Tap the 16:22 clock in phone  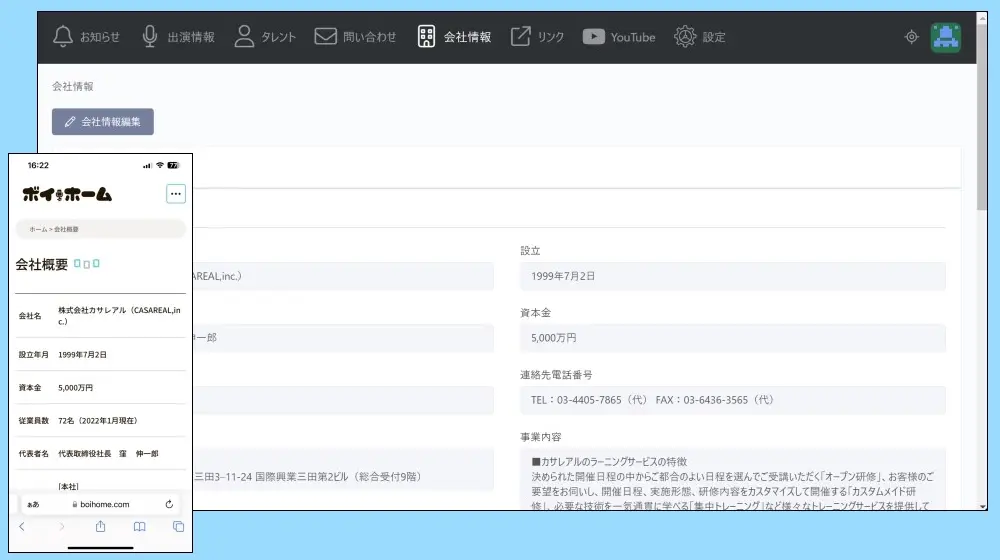click(x=38, y=165)
